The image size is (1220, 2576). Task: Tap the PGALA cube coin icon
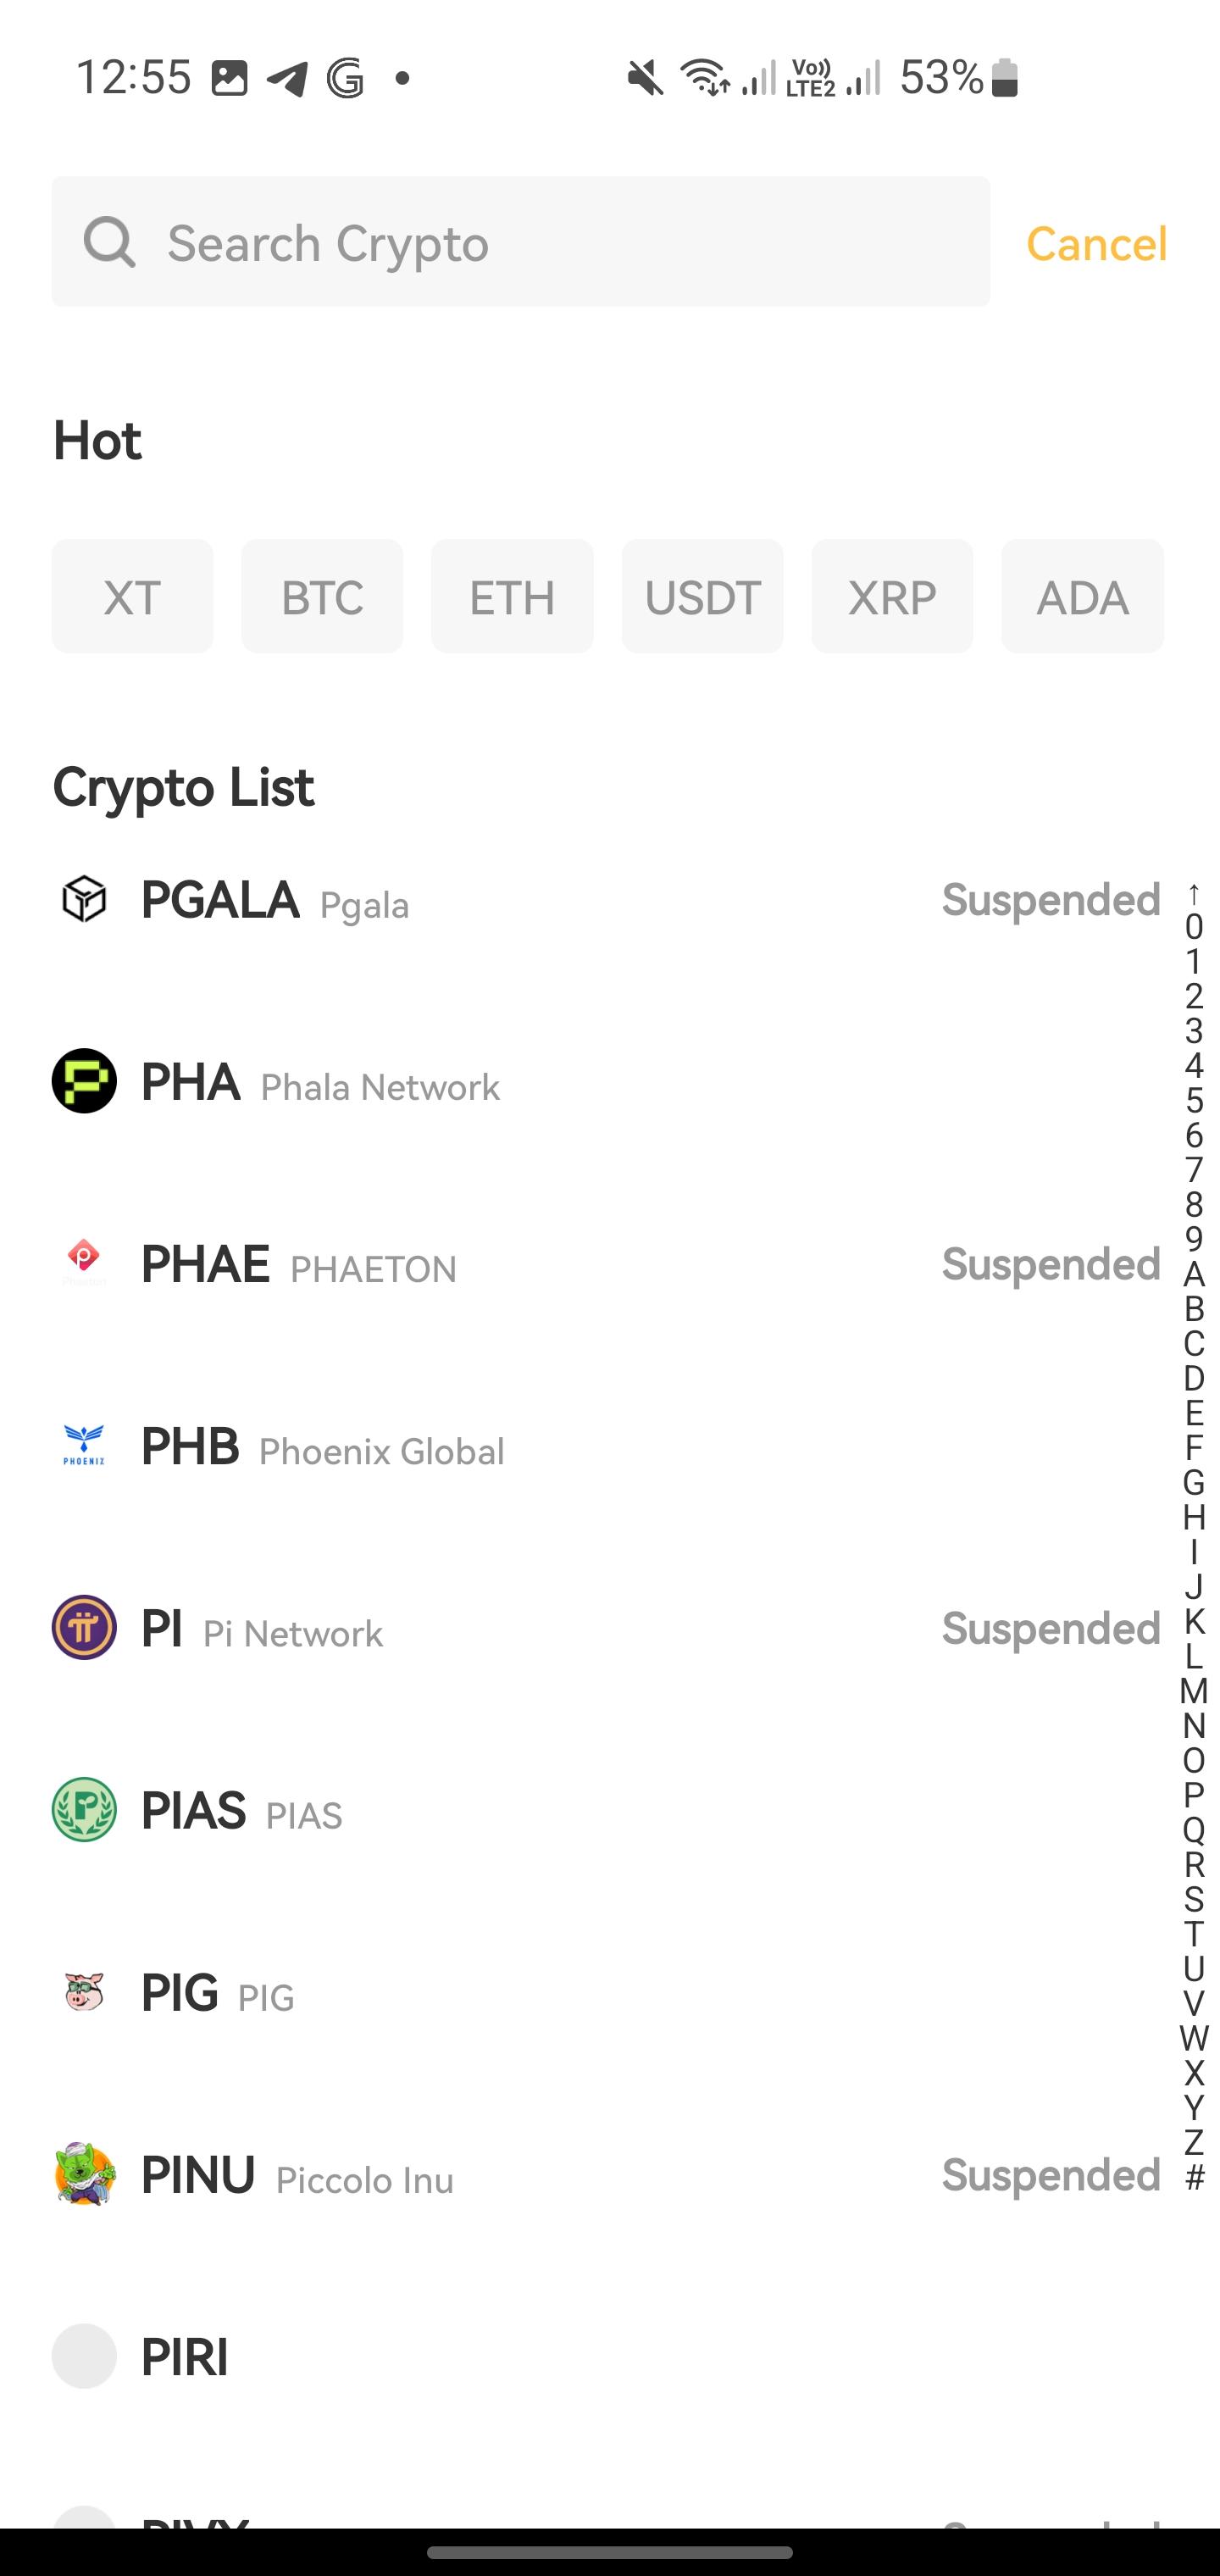coord(84,898)
